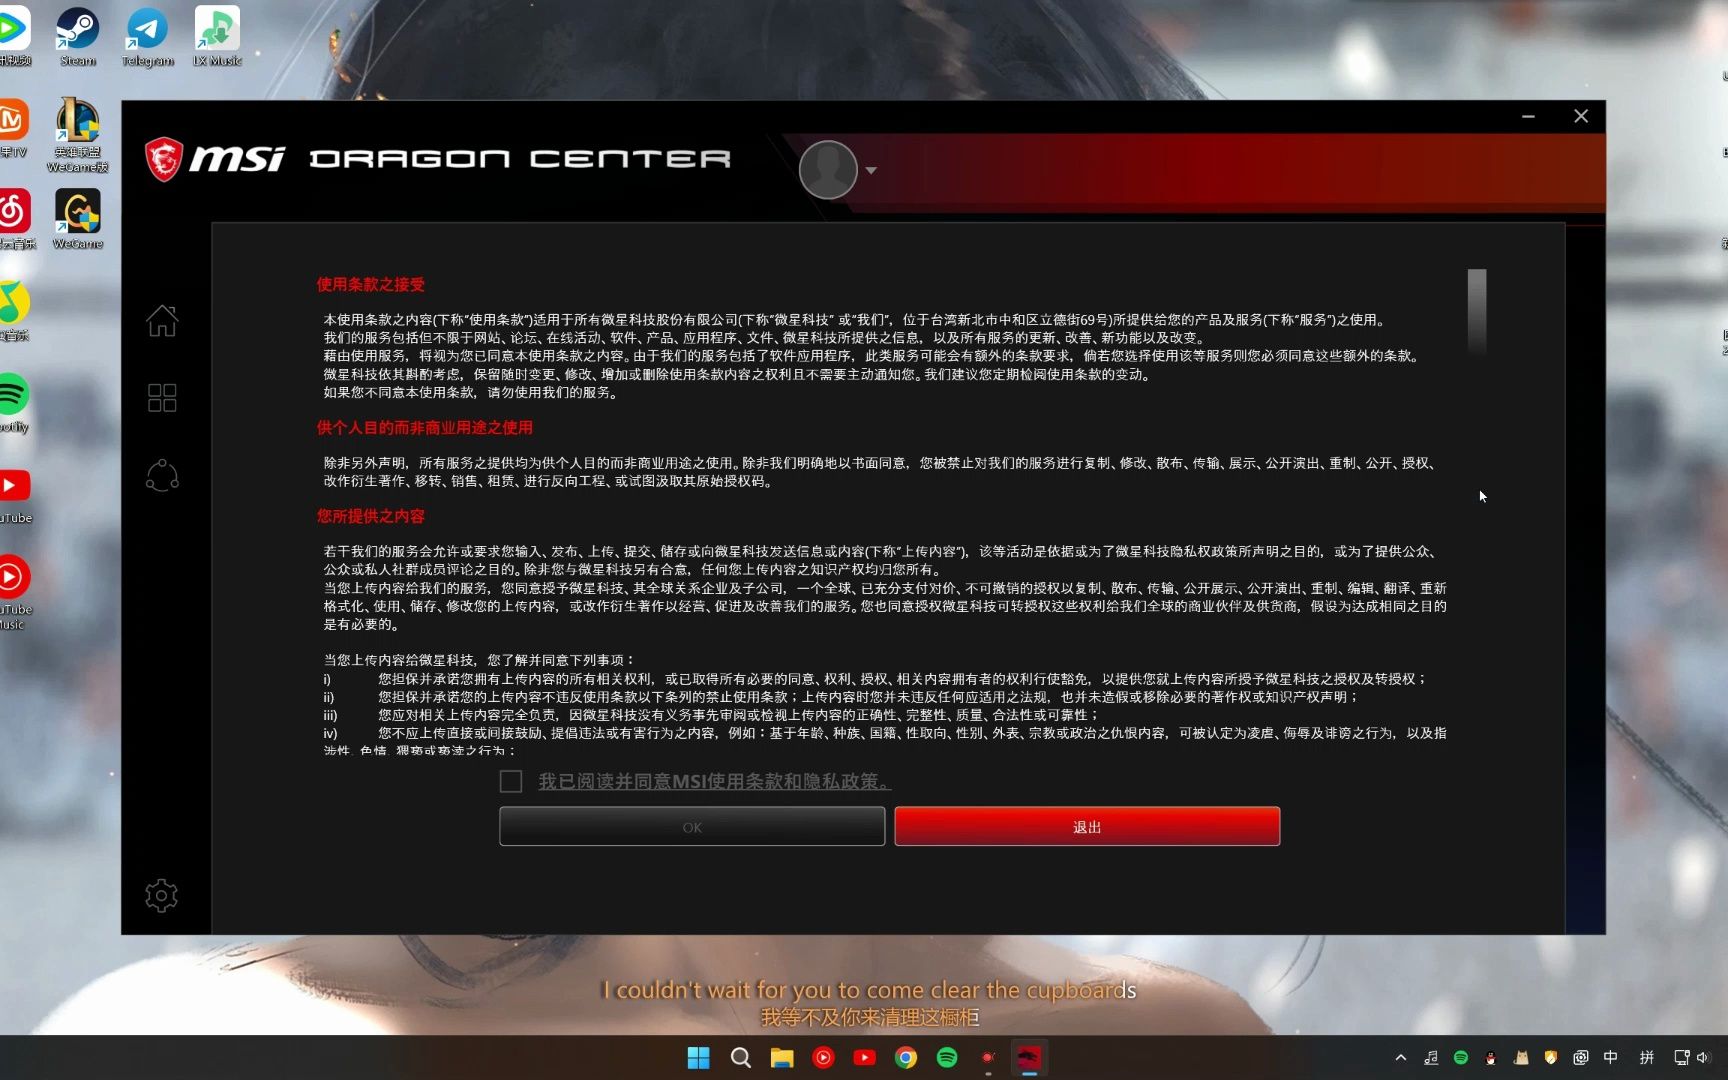Click the screen recorder taskbar icon
Screen dimensions: 1728x1080
point(988,1058)
